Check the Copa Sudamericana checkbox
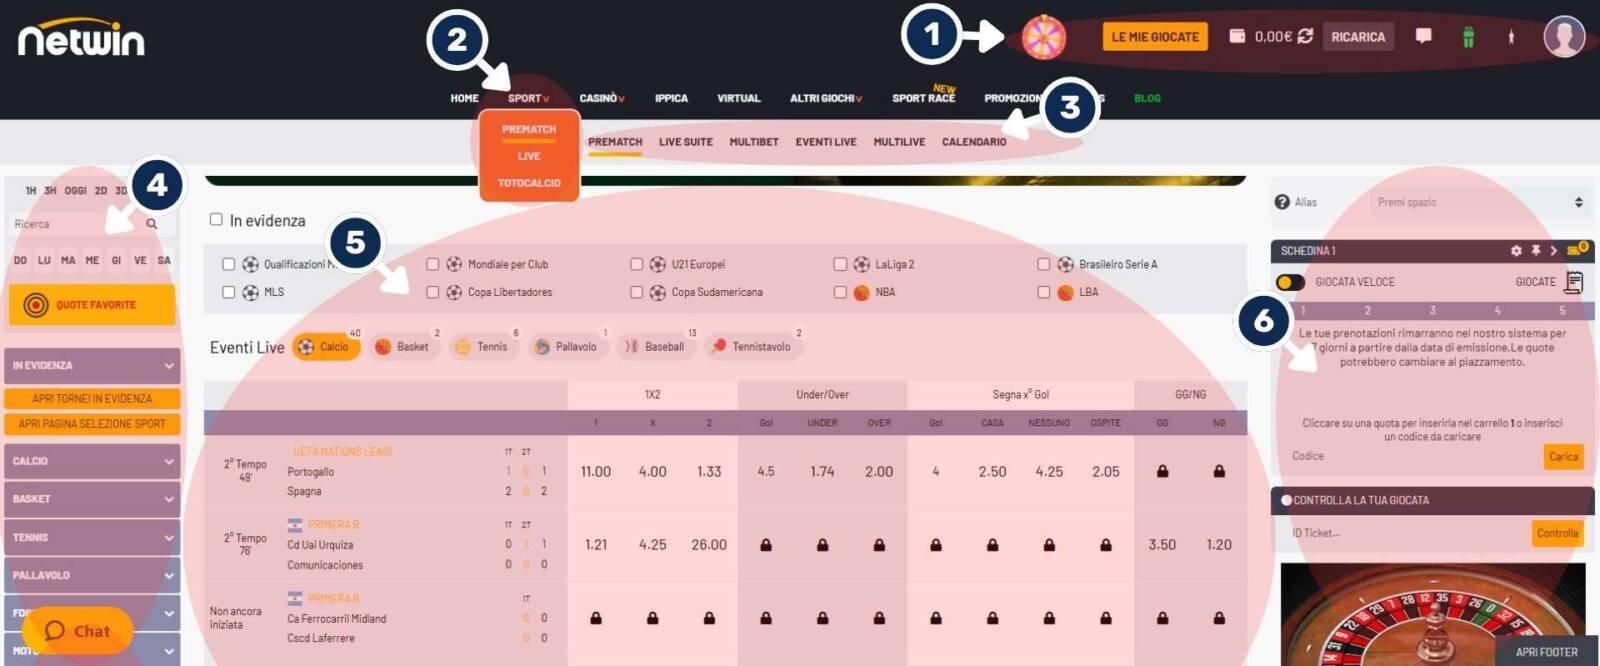This screenshot has height=666, width=1600. point(637,292)
